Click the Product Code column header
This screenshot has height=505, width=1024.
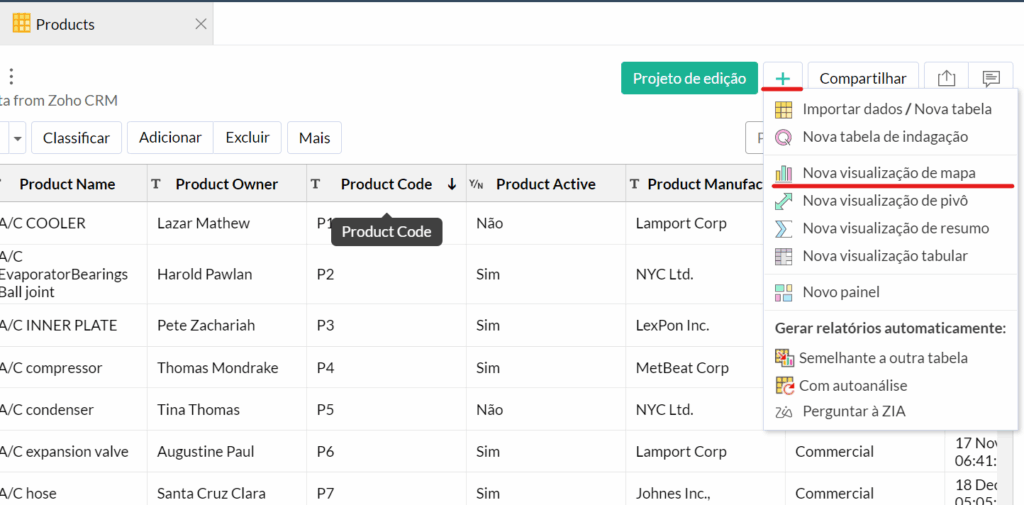tap(386, 184)
